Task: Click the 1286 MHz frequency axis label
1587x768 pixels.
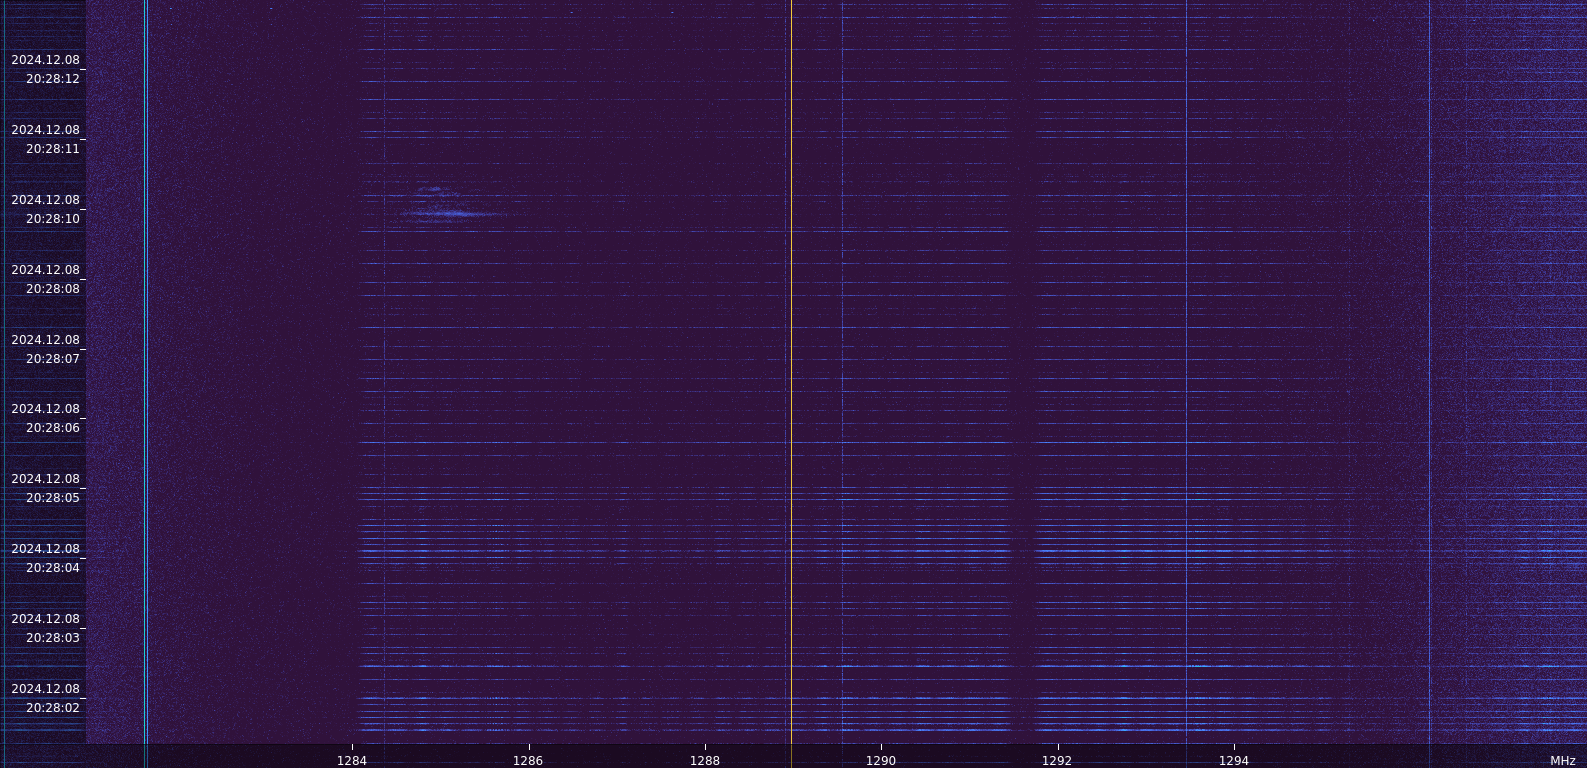Action: click(528, 760)
